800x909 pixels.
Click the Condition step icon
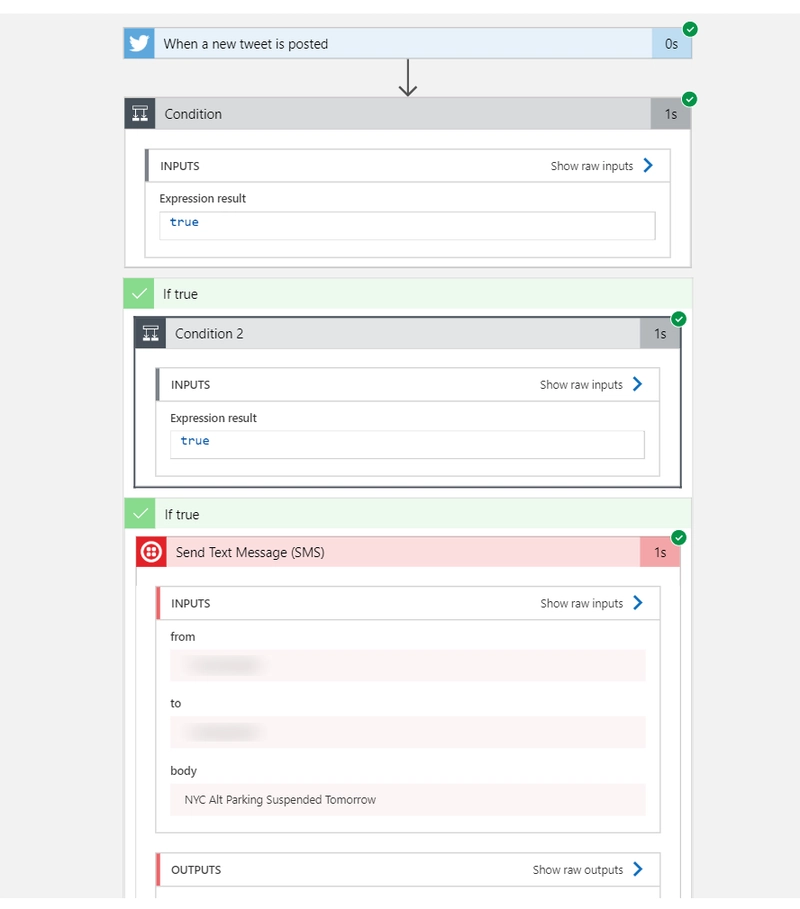click(x=140, y=114)
